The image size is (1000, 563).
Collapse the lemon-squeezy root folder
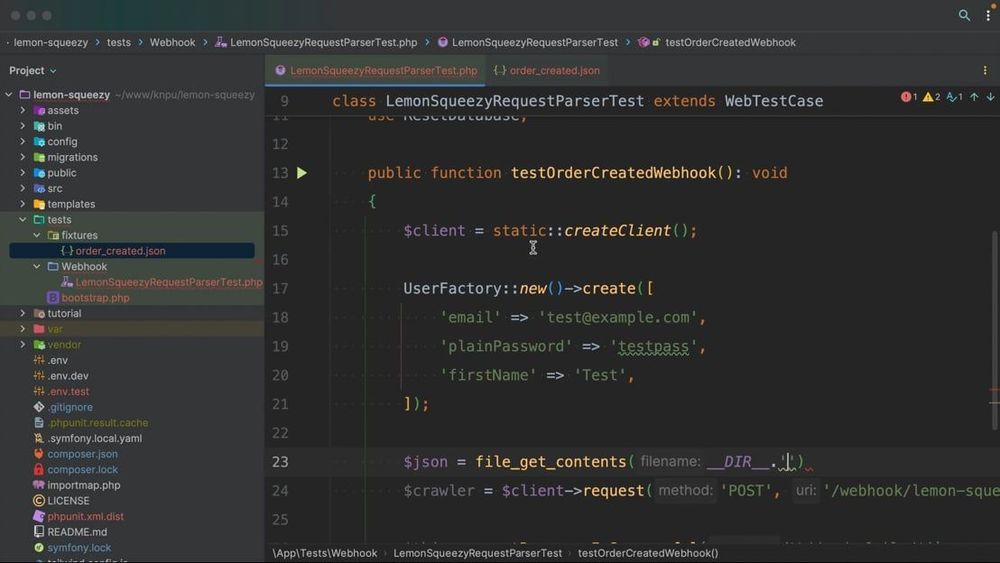point(9,94)
